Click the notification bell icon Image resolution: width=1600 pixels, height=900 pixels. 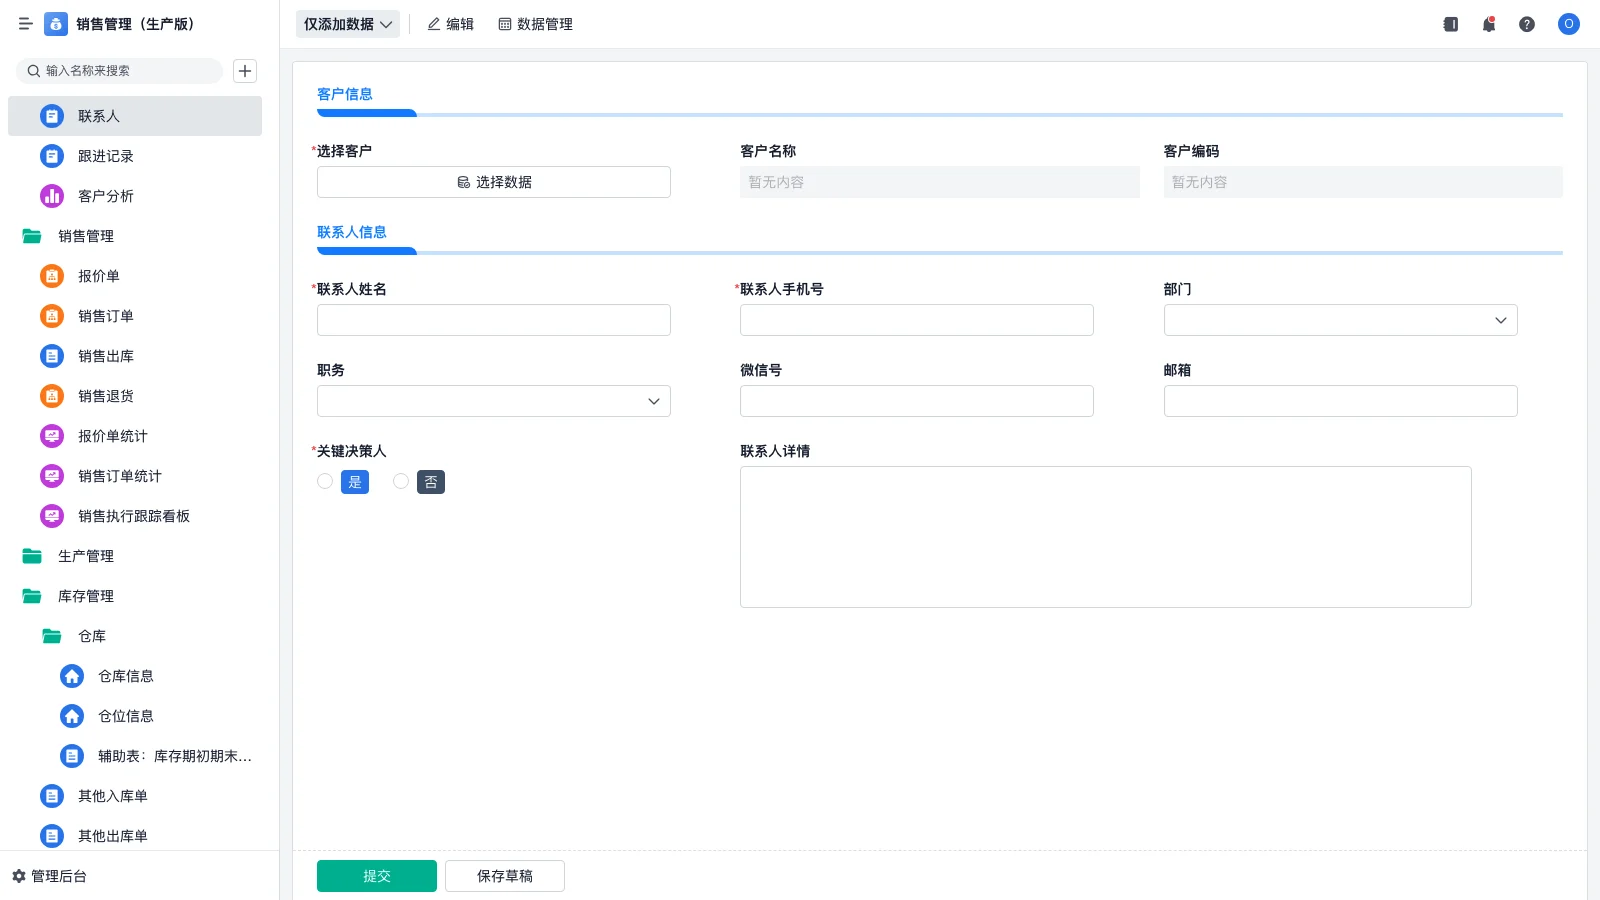tap(1488, 24)
